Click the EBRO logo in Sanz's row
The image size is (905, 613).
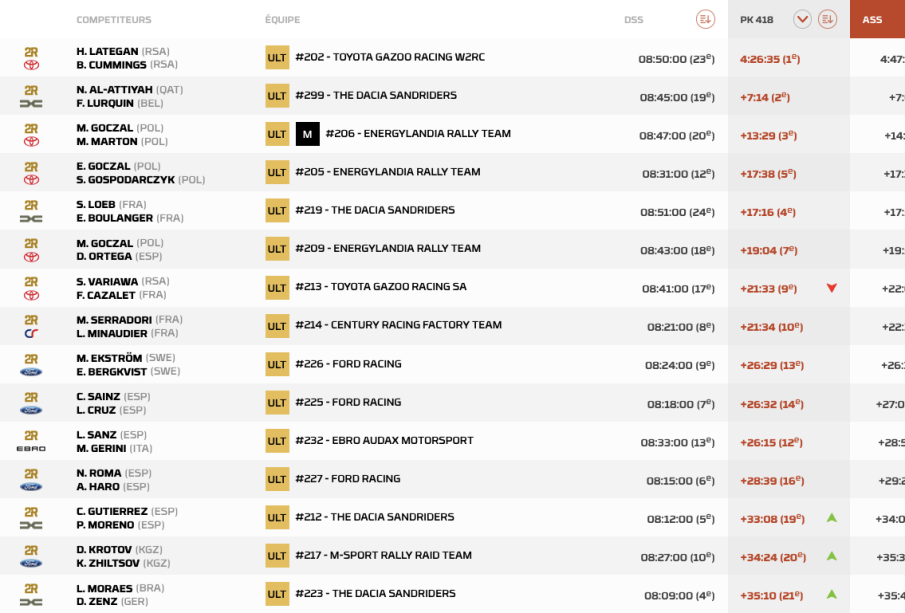pos(31,448)
